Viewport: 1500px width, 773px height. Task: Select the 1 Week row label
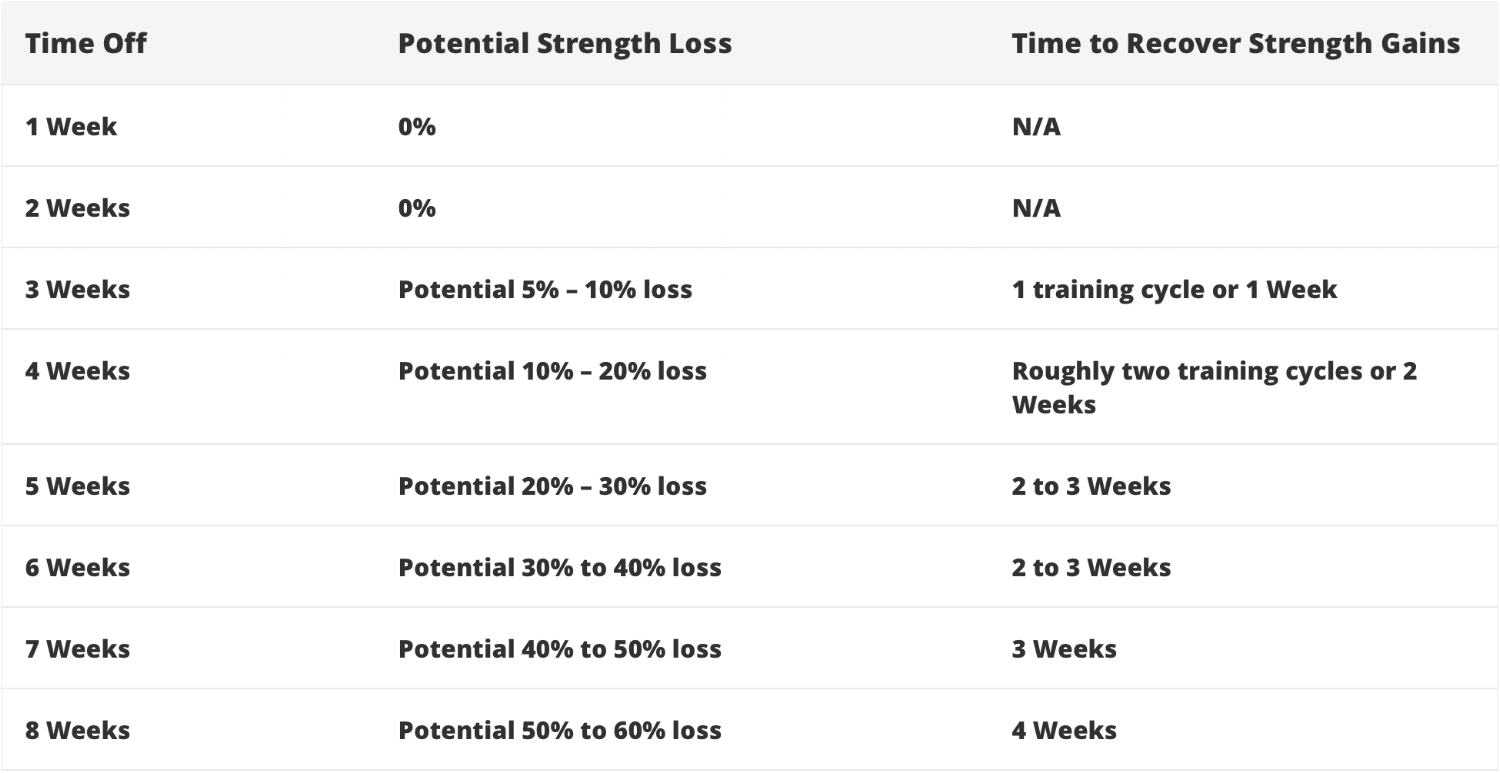tap(71, 127)
